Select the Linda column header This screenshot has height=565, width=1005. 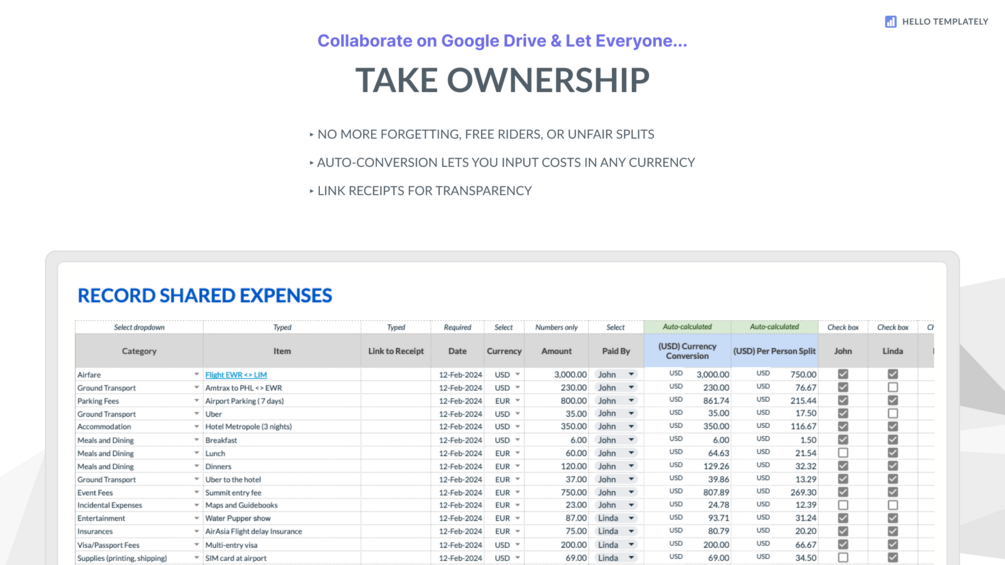893,351
